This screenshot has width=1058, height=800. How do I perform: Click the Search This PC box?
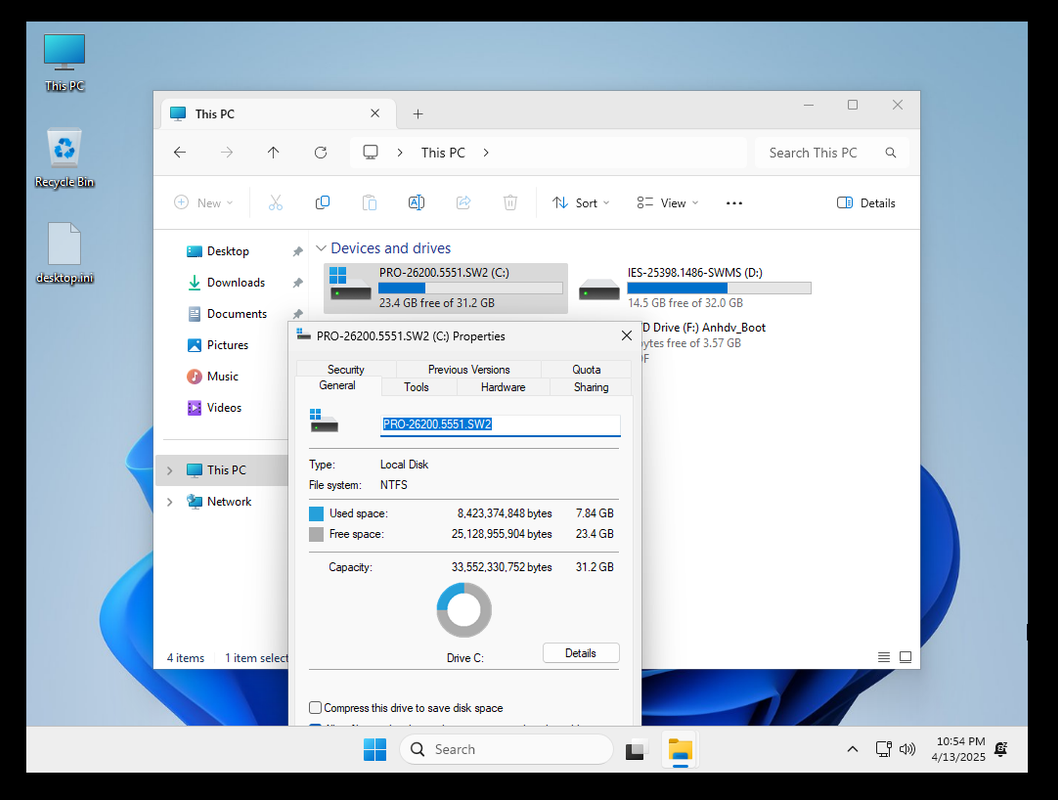(832, 153)
